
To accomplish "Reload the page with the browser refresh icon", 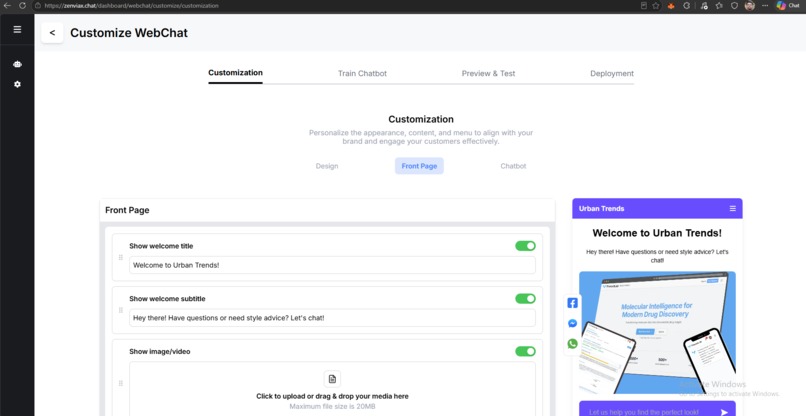I will 22,6.
